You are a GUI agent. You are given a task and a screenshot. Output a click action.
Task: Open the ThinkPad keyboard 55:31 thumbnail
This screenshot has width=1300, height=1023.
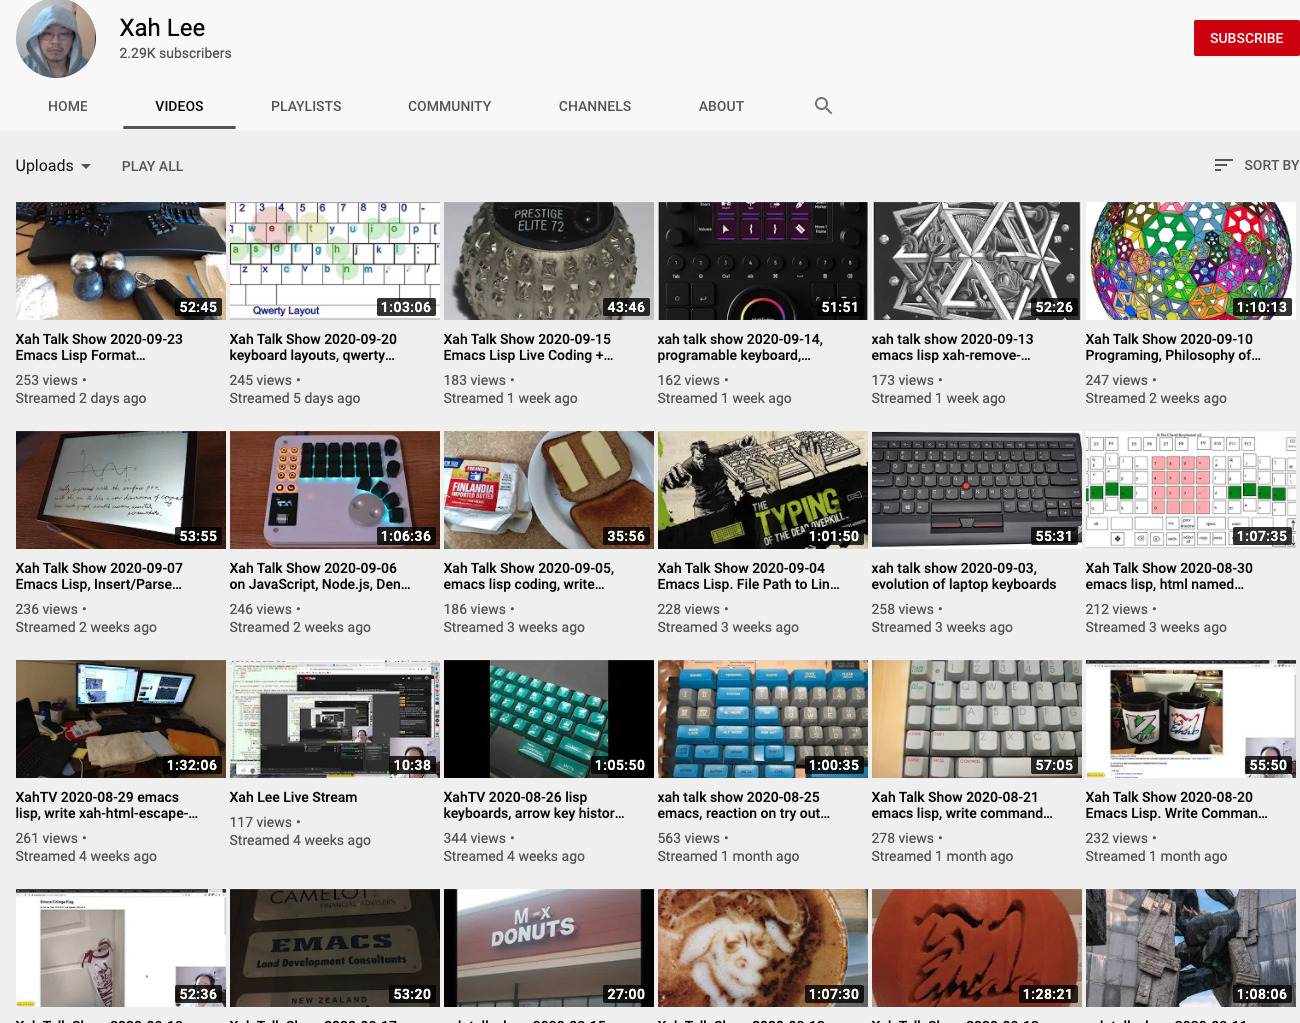click(x=977, y=490)
